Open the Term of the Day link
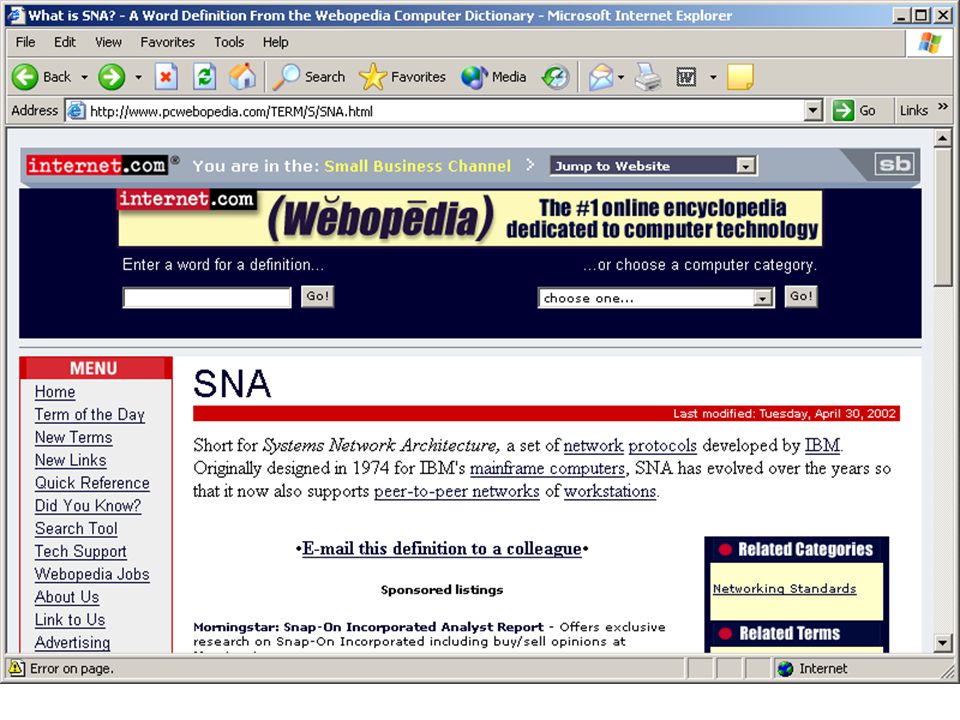The image size is (960, 720). [x=89, y=414]
